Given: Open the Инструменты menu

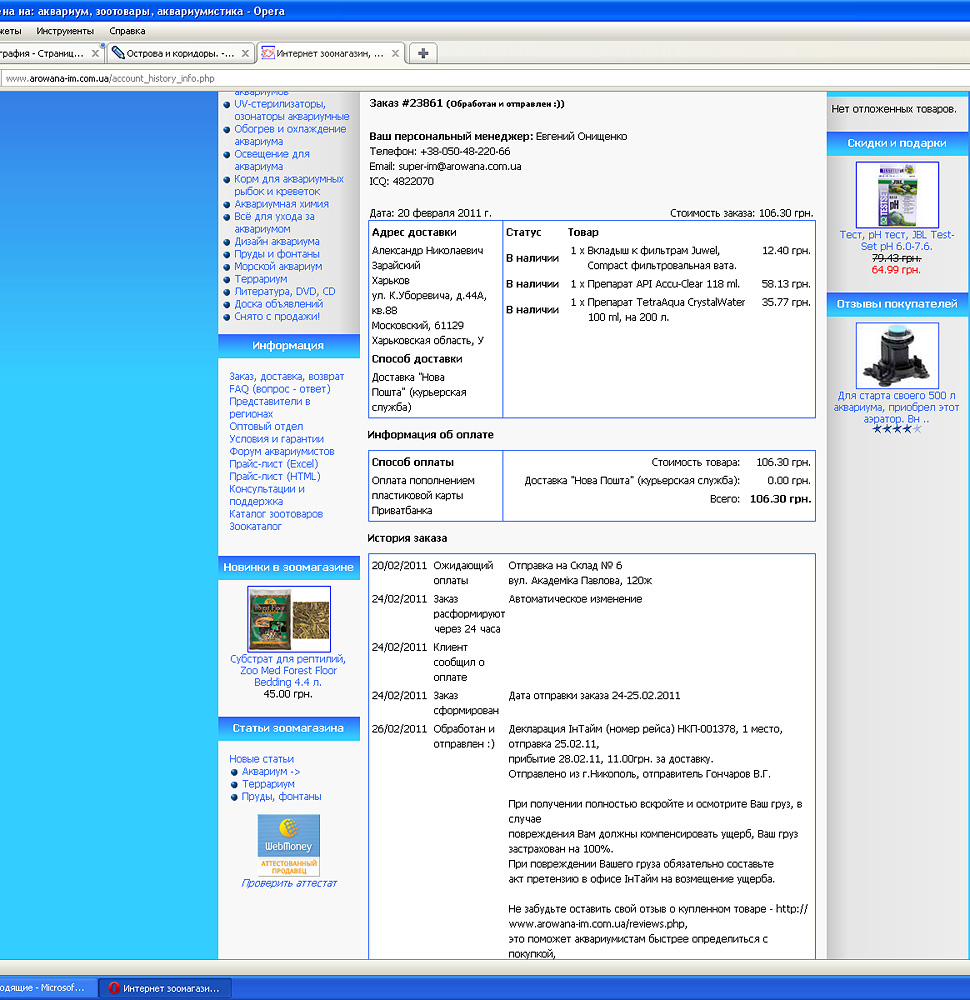Looking at the screenshot, I should [65, 31].
